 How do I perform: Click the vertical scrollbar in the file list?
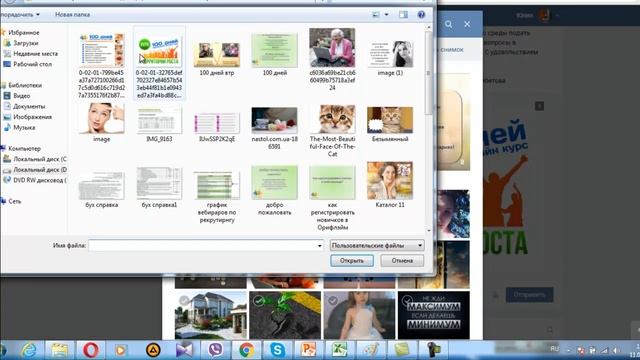(x=428, y=73)
